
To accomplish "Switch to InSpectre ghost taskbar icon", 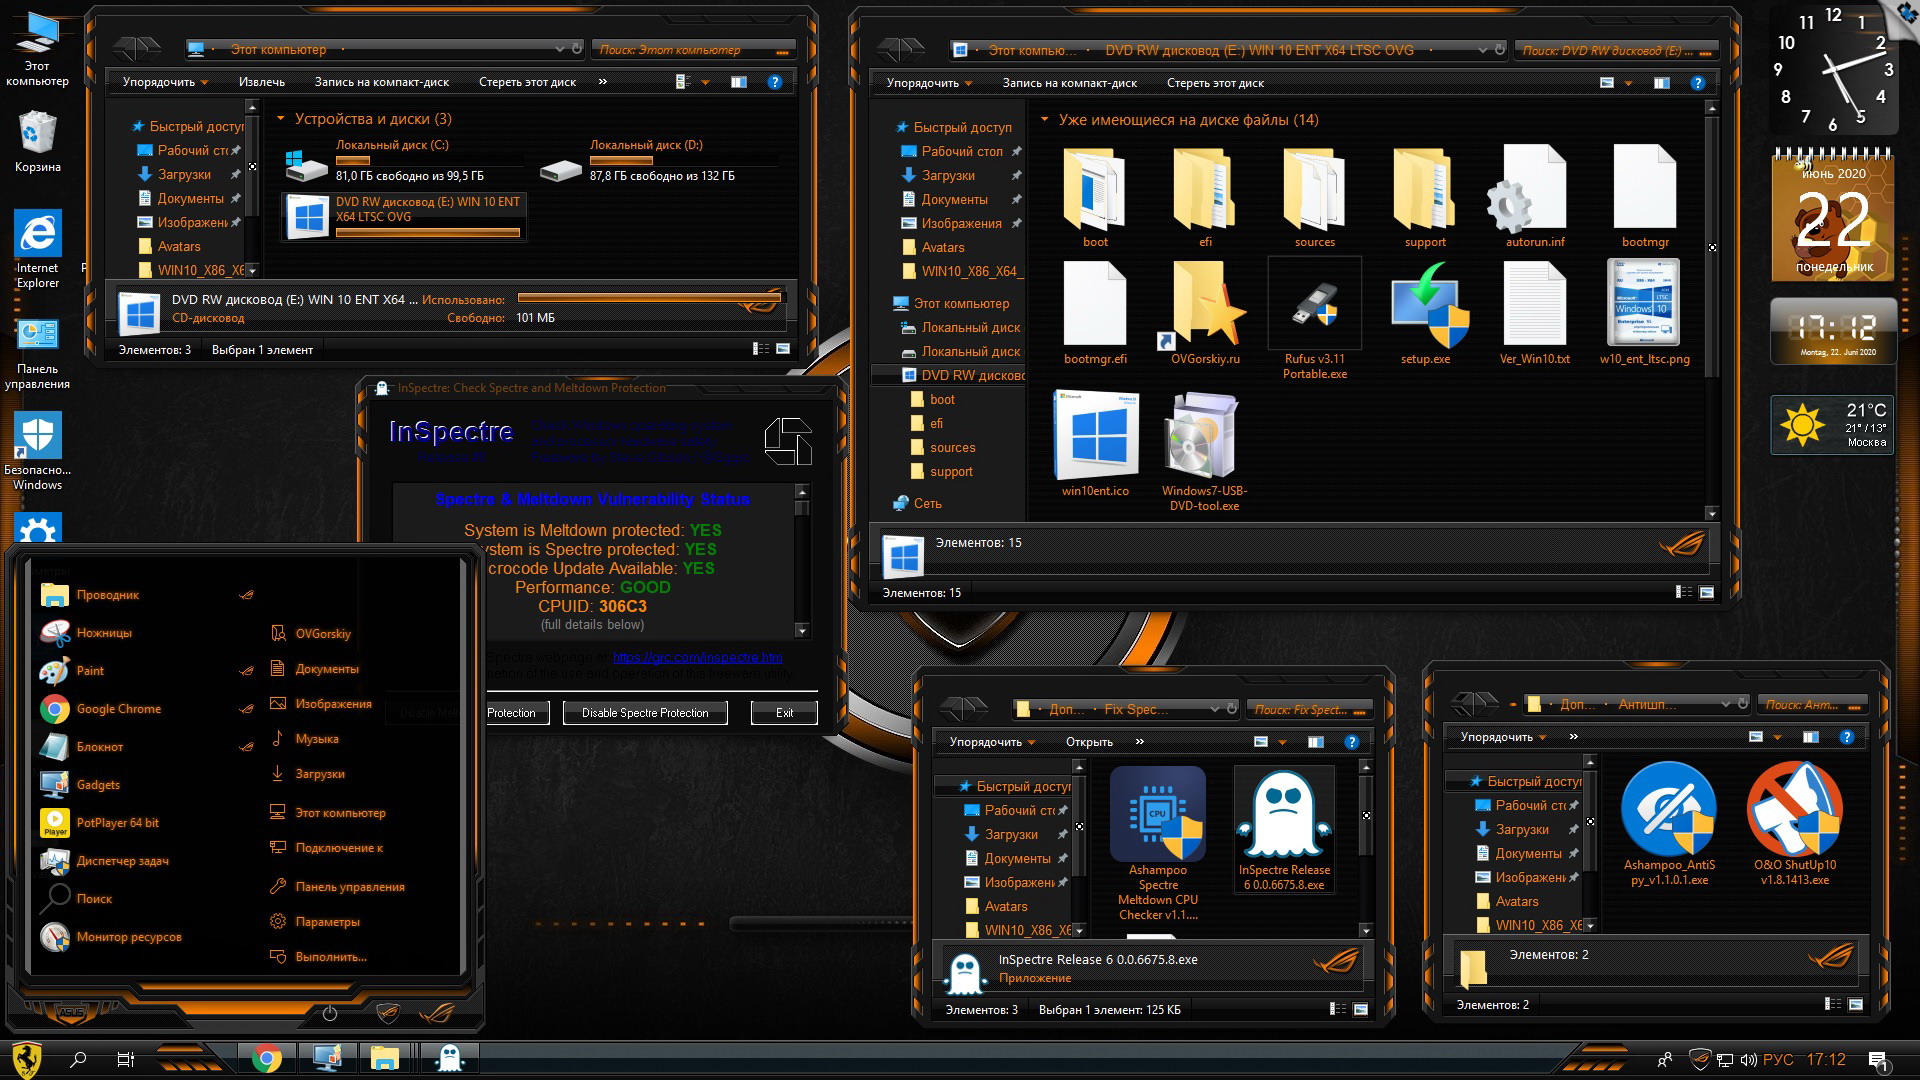I will click(449, 1058).
